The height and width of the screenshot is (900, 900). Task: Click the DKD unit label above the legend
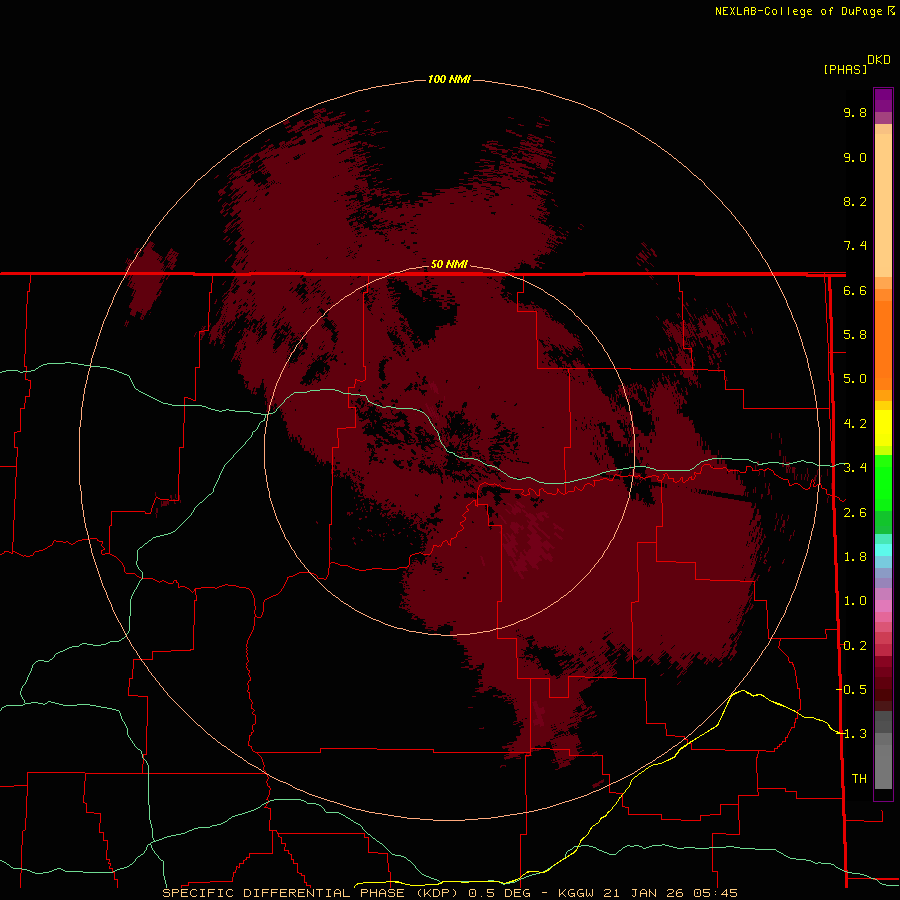(879, 60)
